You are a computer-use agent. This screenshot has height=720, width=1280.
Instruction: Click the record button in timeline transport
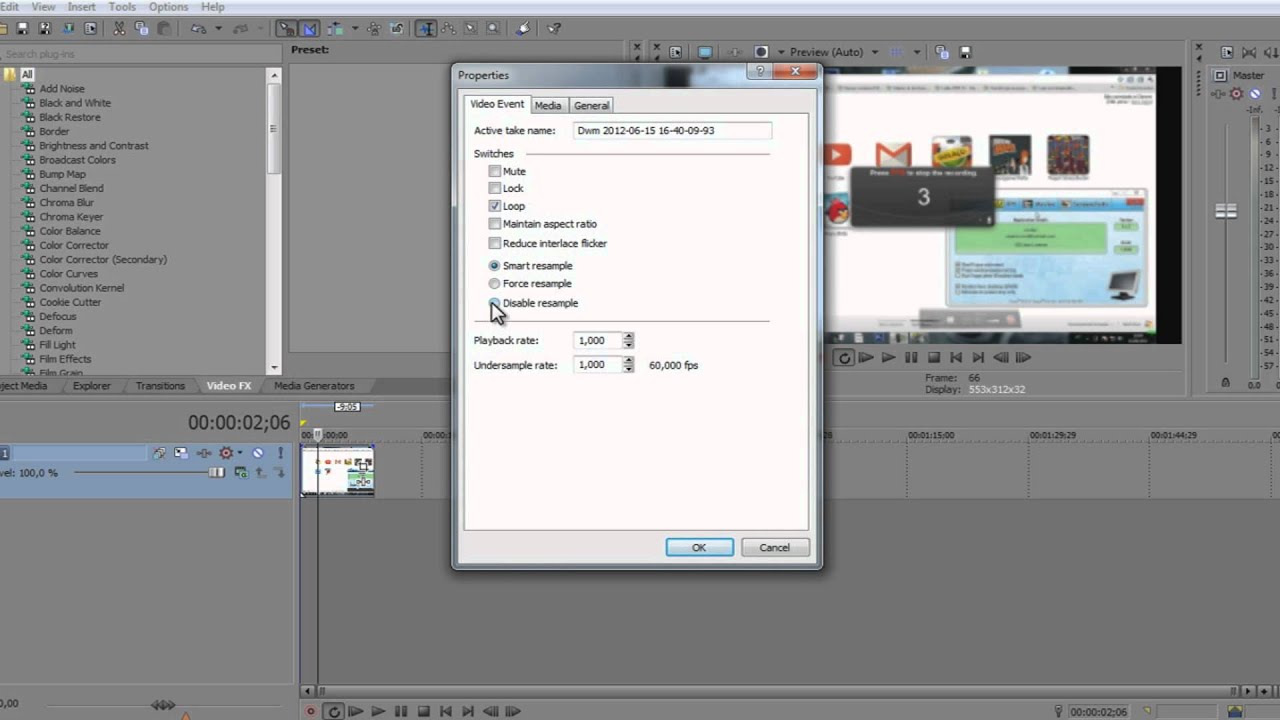(311, 712)
